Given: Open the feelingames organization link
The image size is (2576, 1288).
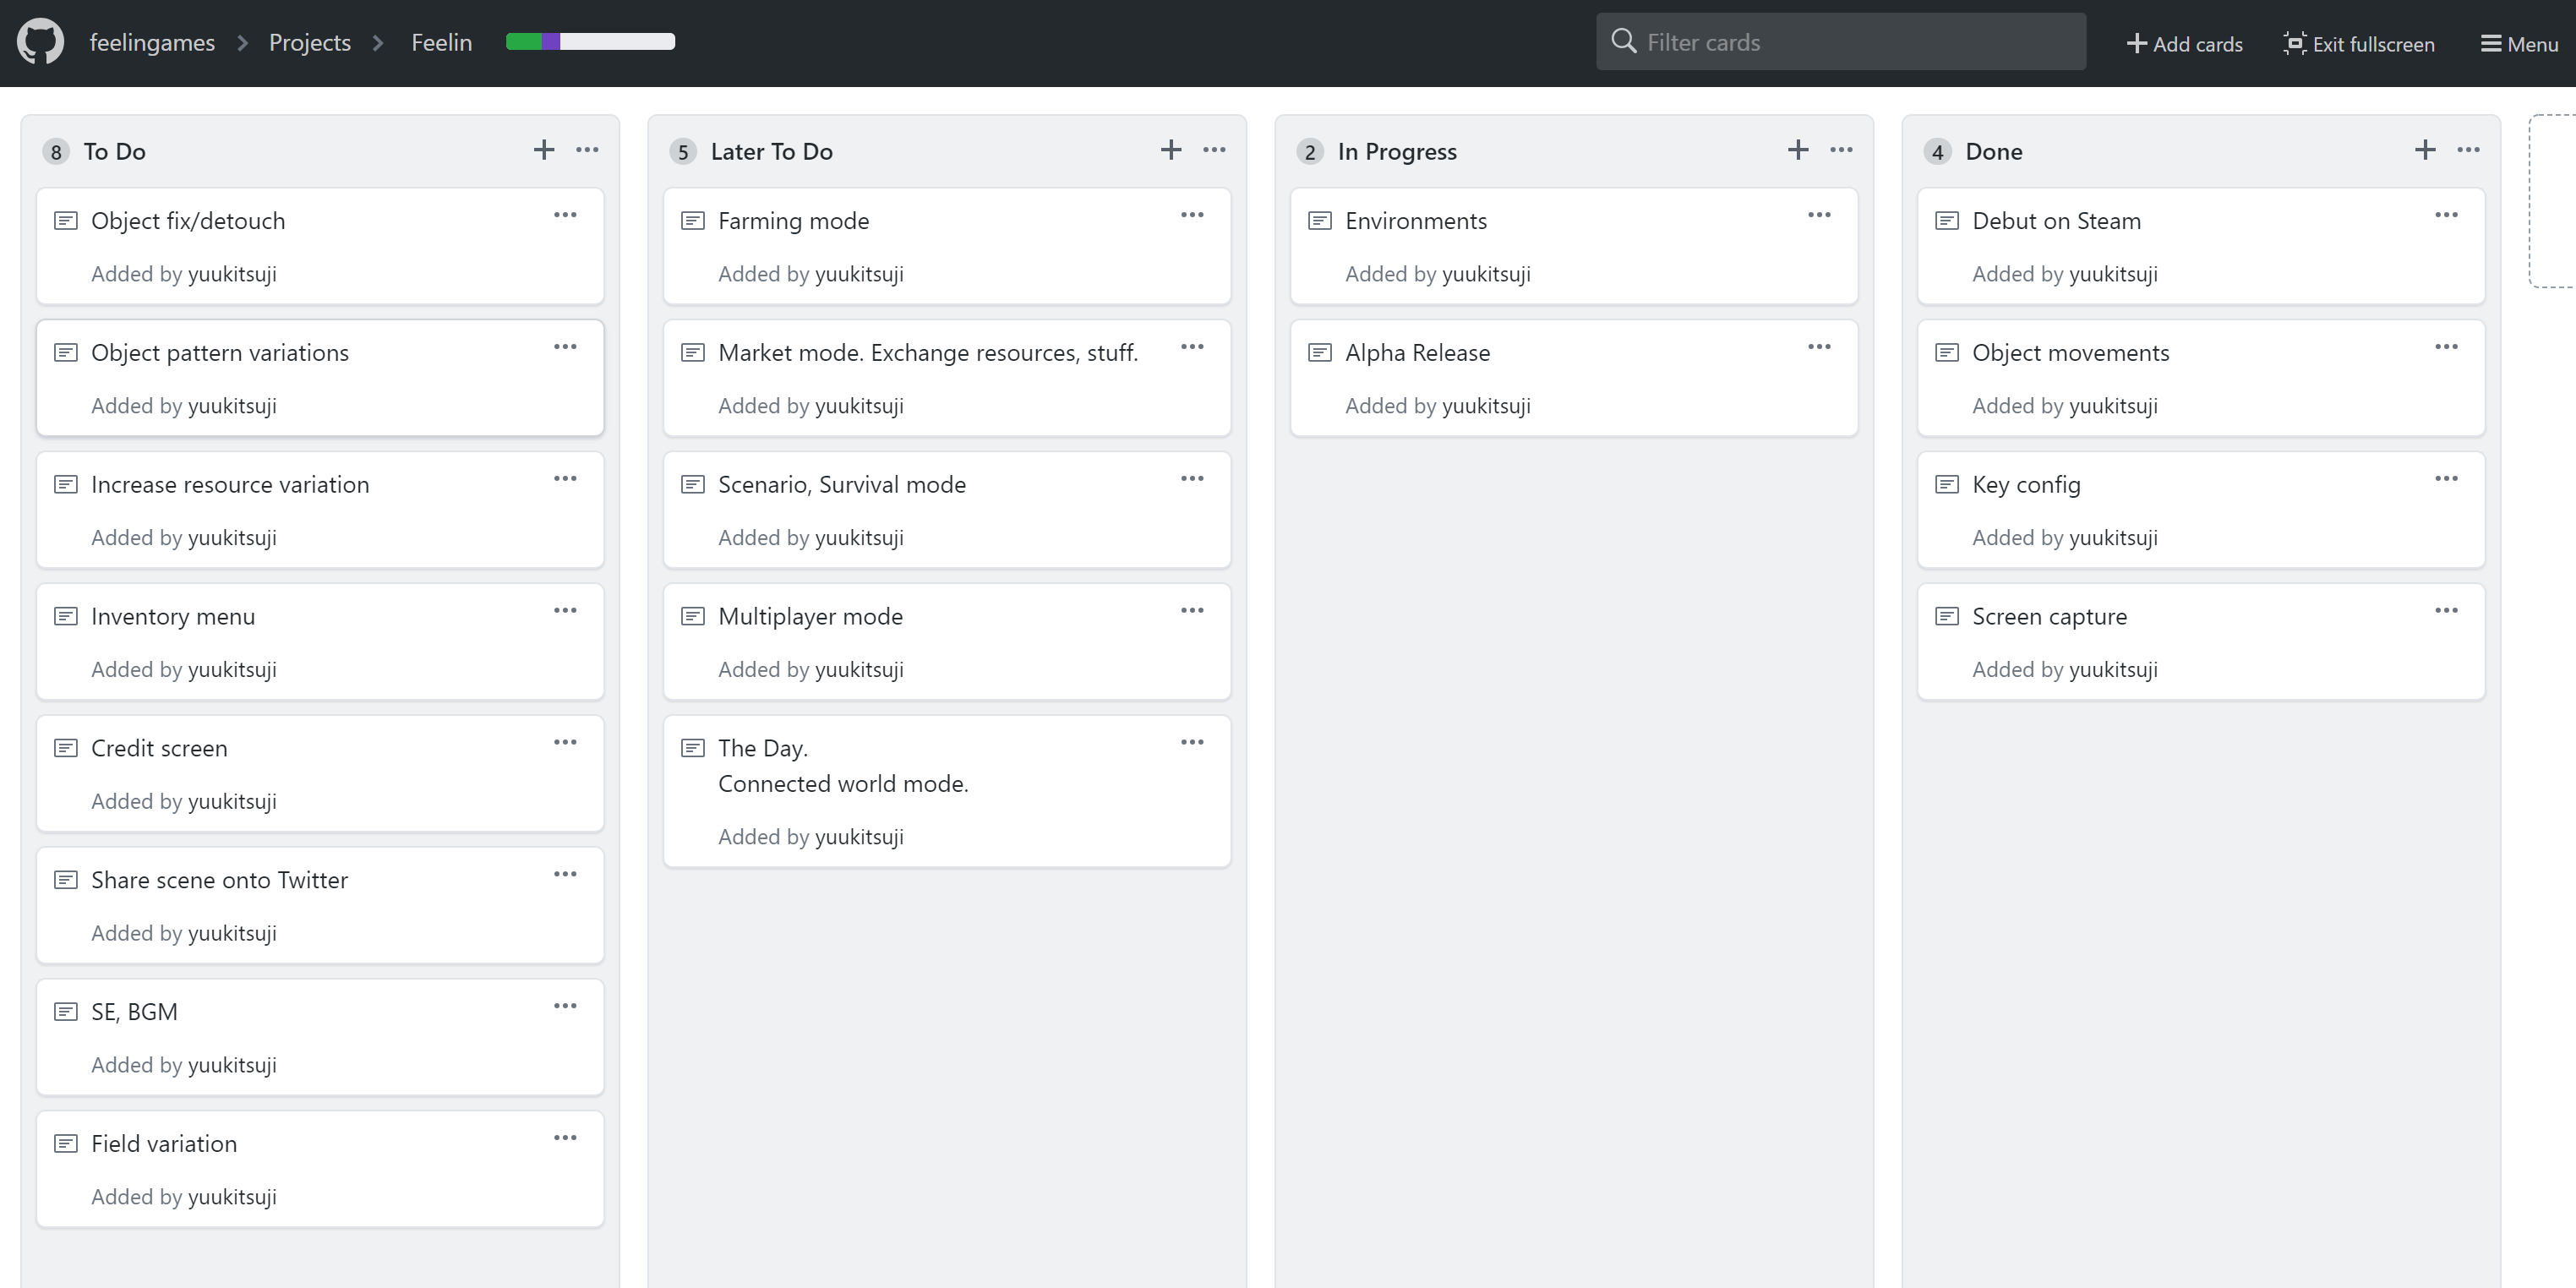Looking at the screenshot, I should coord(152,42).
